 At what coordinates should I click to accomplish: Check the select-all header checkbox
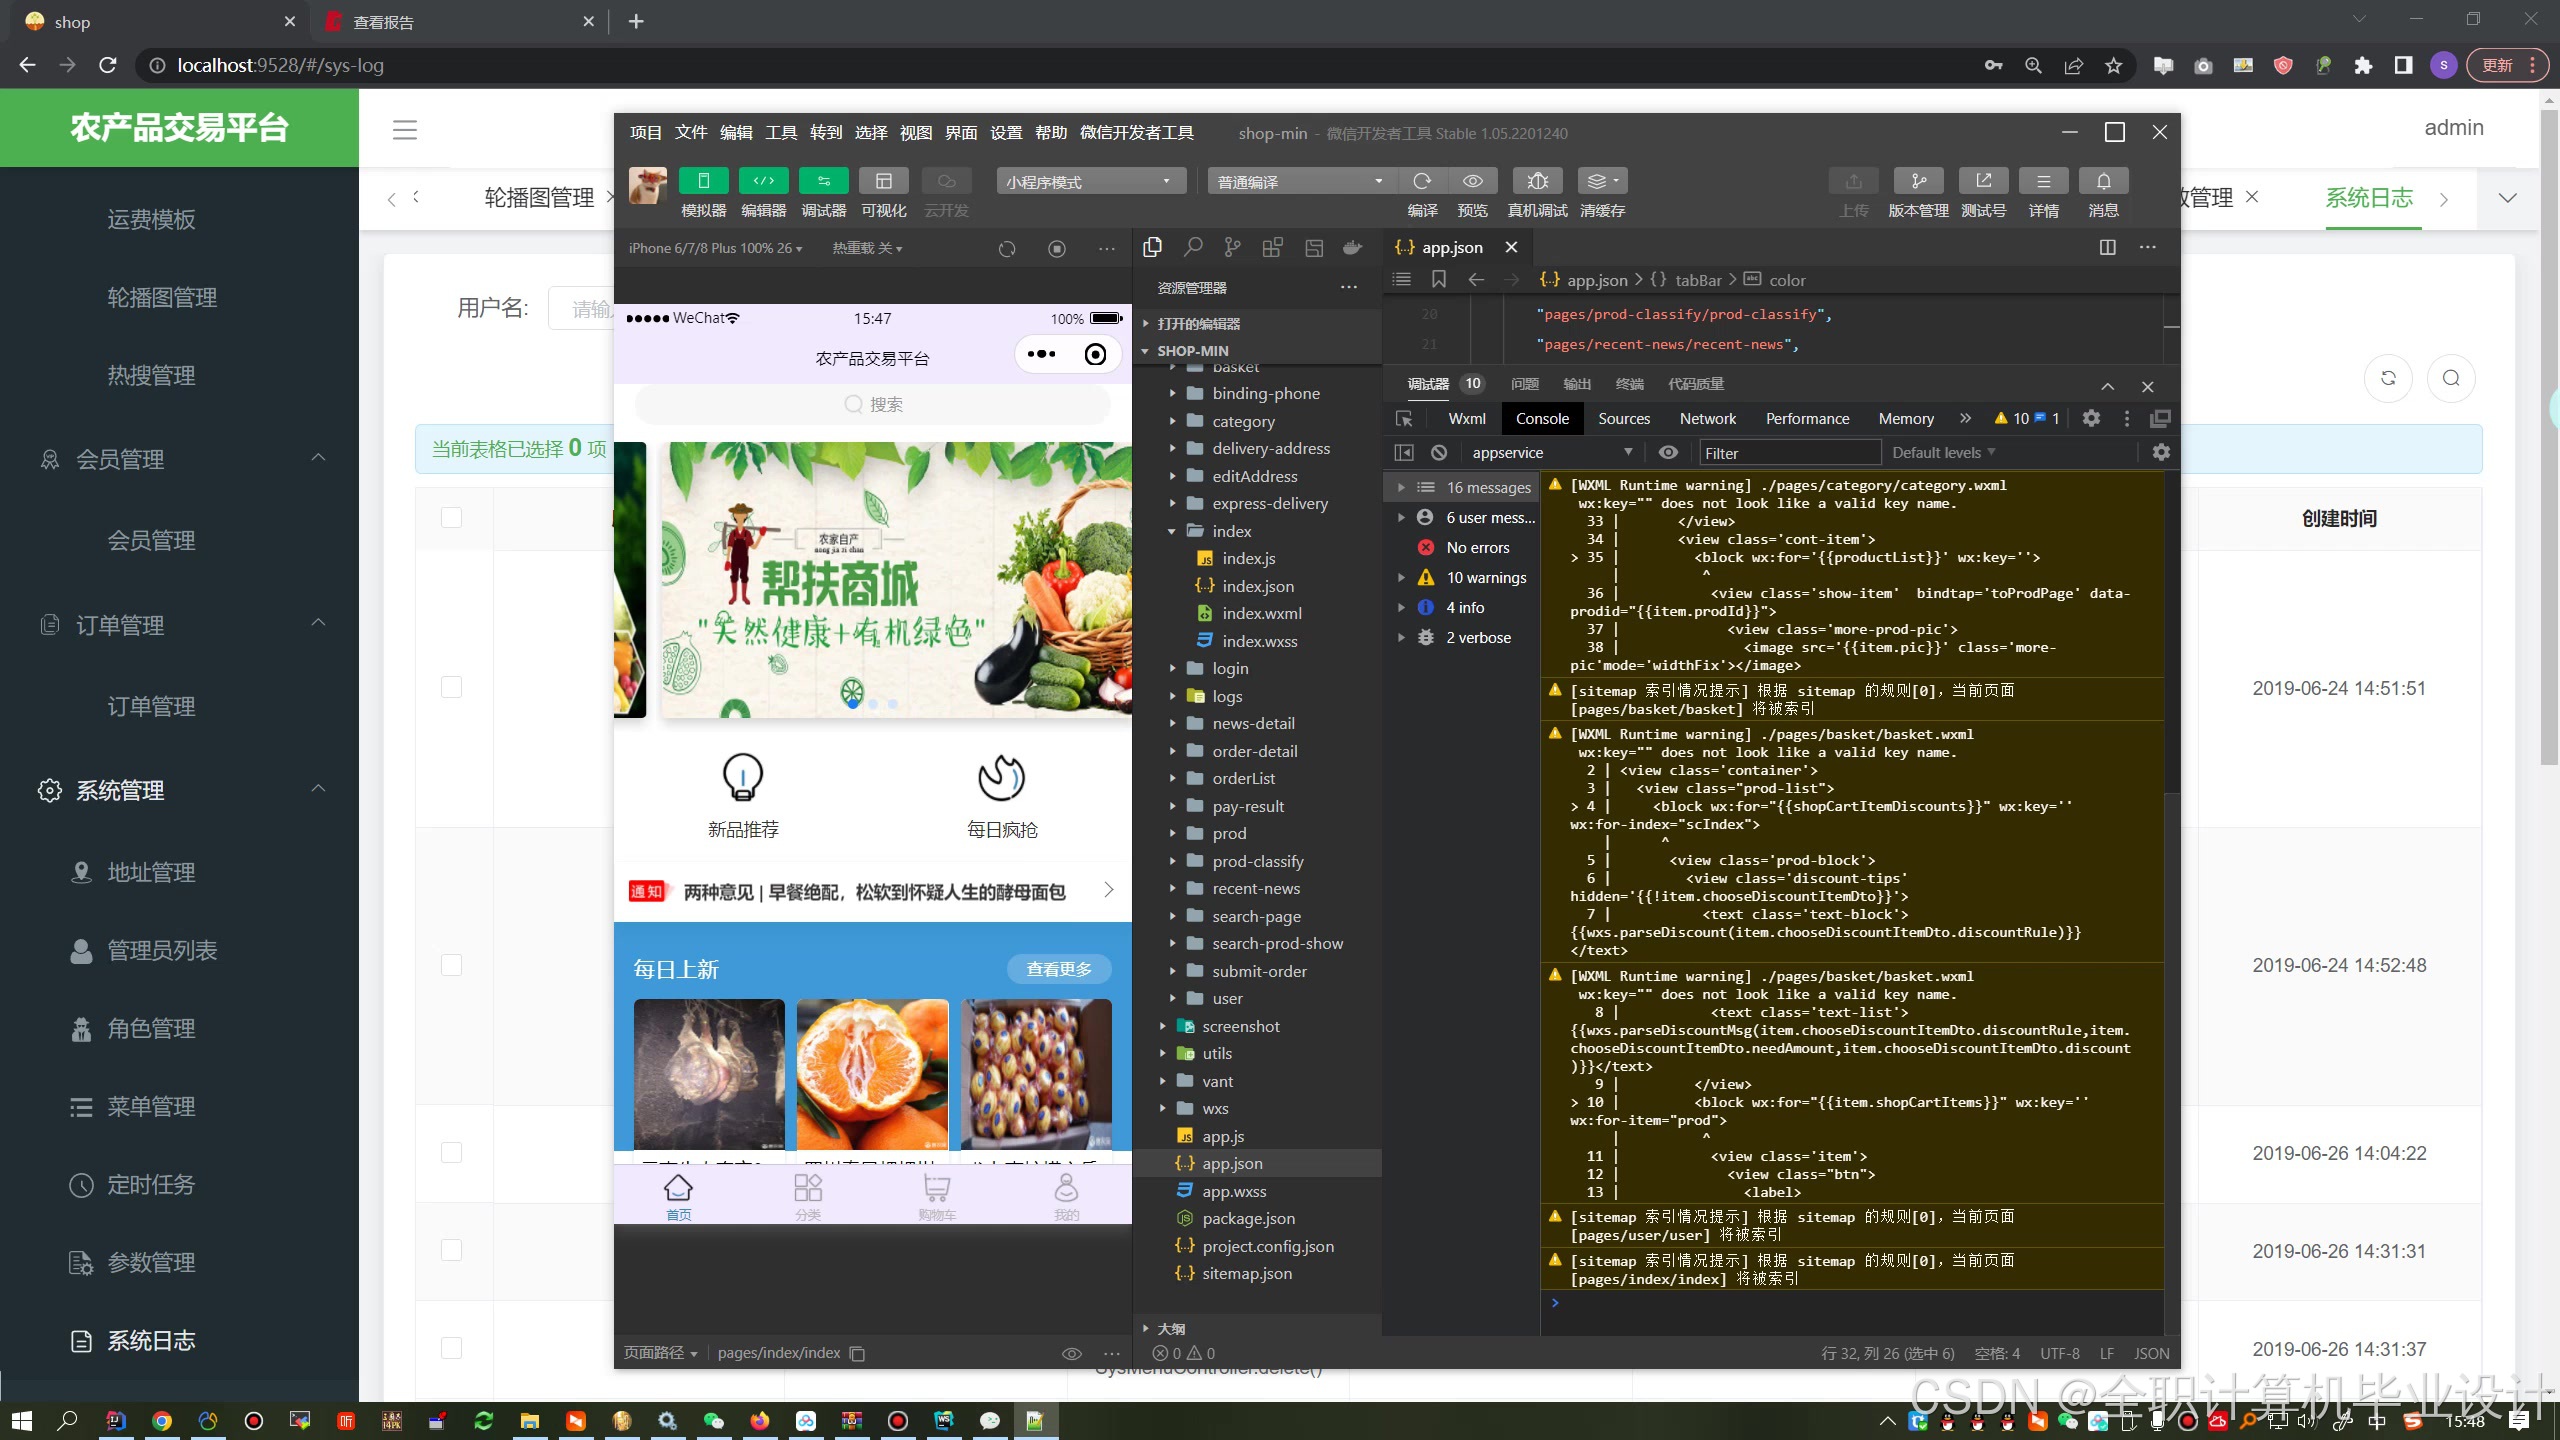click(452, 518)
